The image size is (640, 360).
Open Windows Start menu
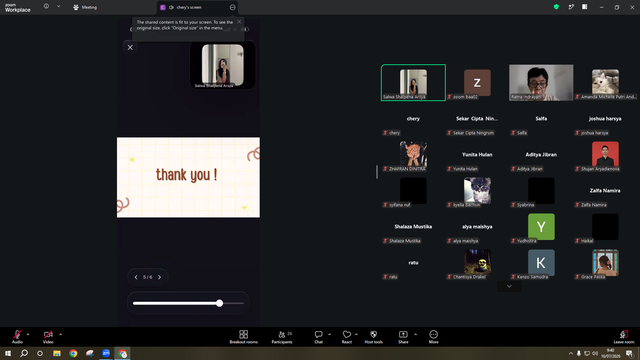click(8, 353)
